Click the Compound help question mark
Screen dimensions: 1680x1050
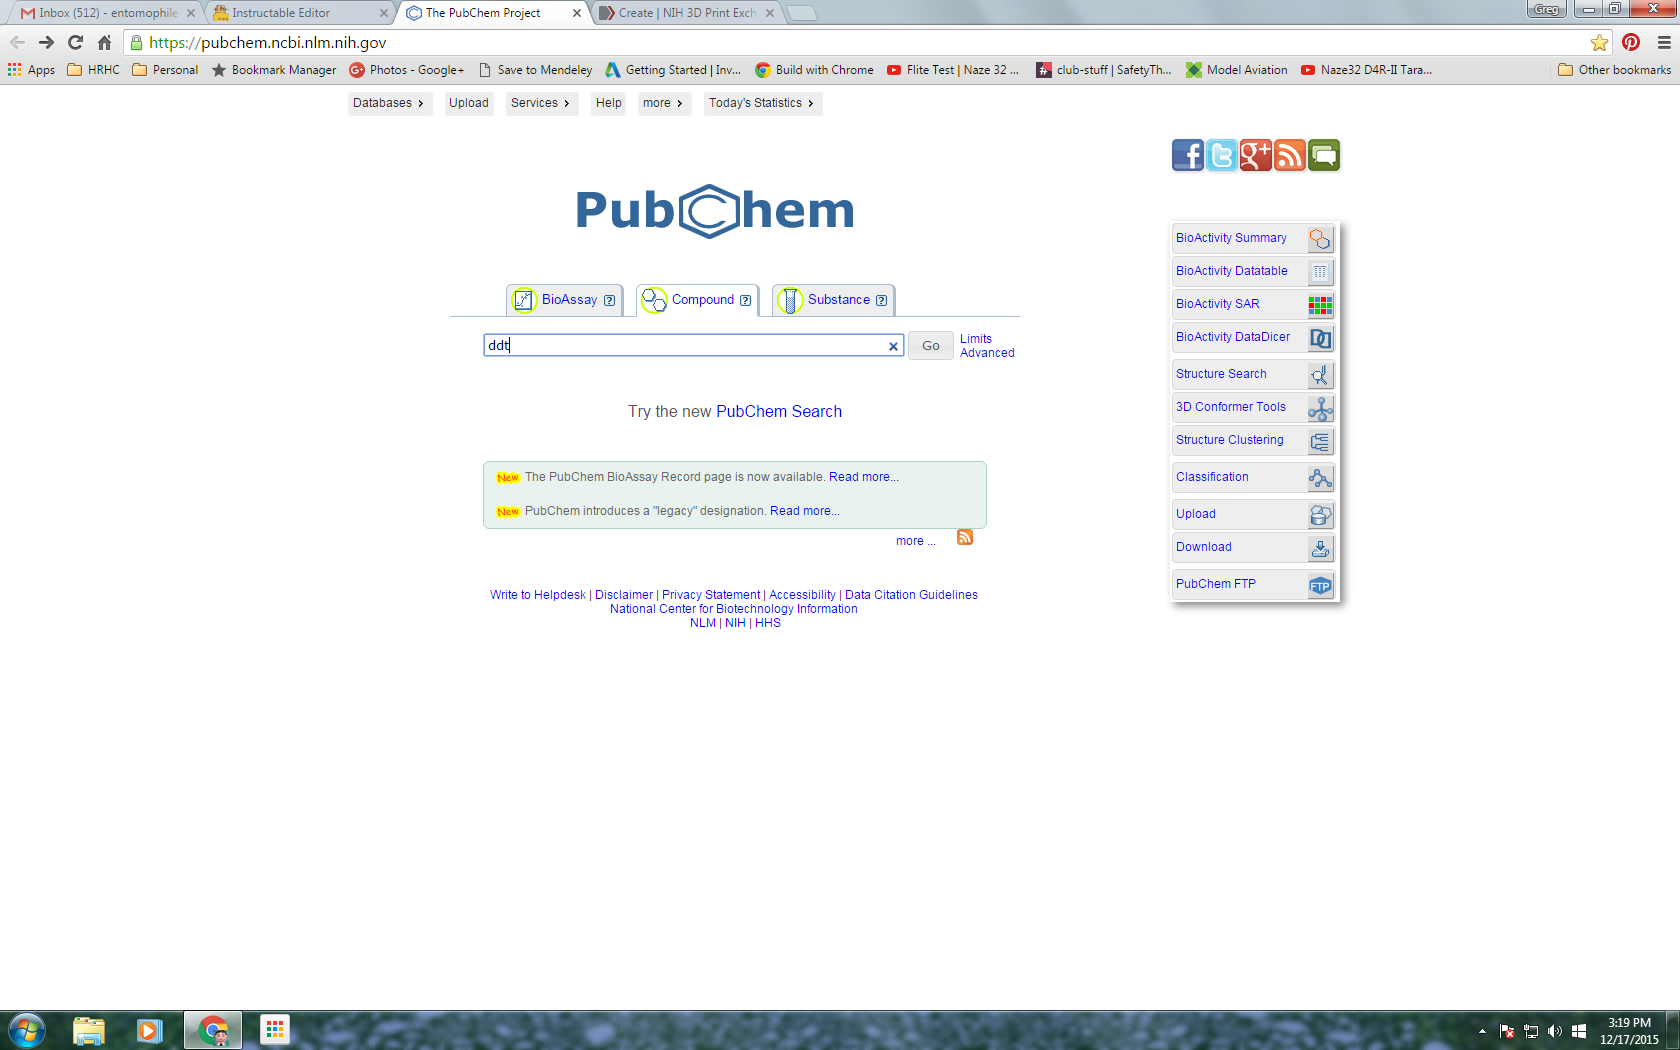click(x=745, y=300)
